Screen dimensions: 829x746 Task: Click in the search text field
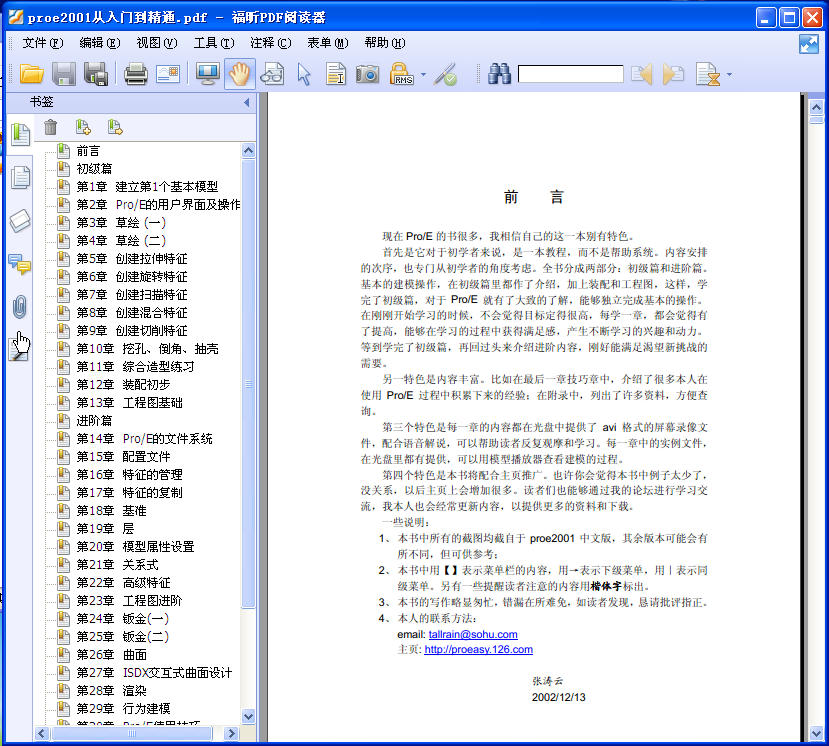coord(570,74)
